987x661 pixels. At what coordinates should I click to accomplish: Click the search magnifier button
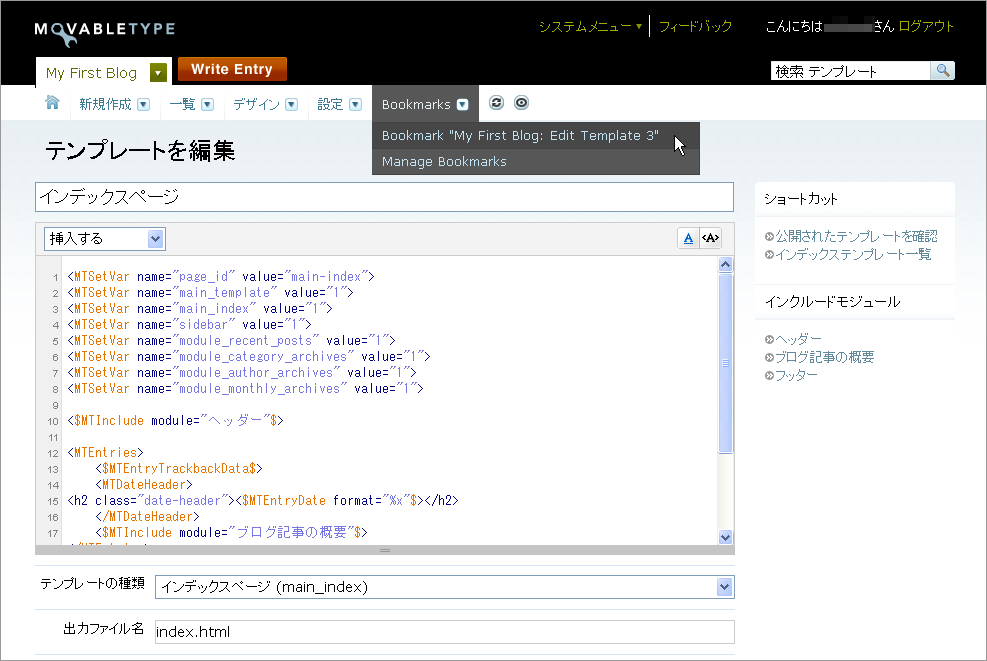click(942, 71)
